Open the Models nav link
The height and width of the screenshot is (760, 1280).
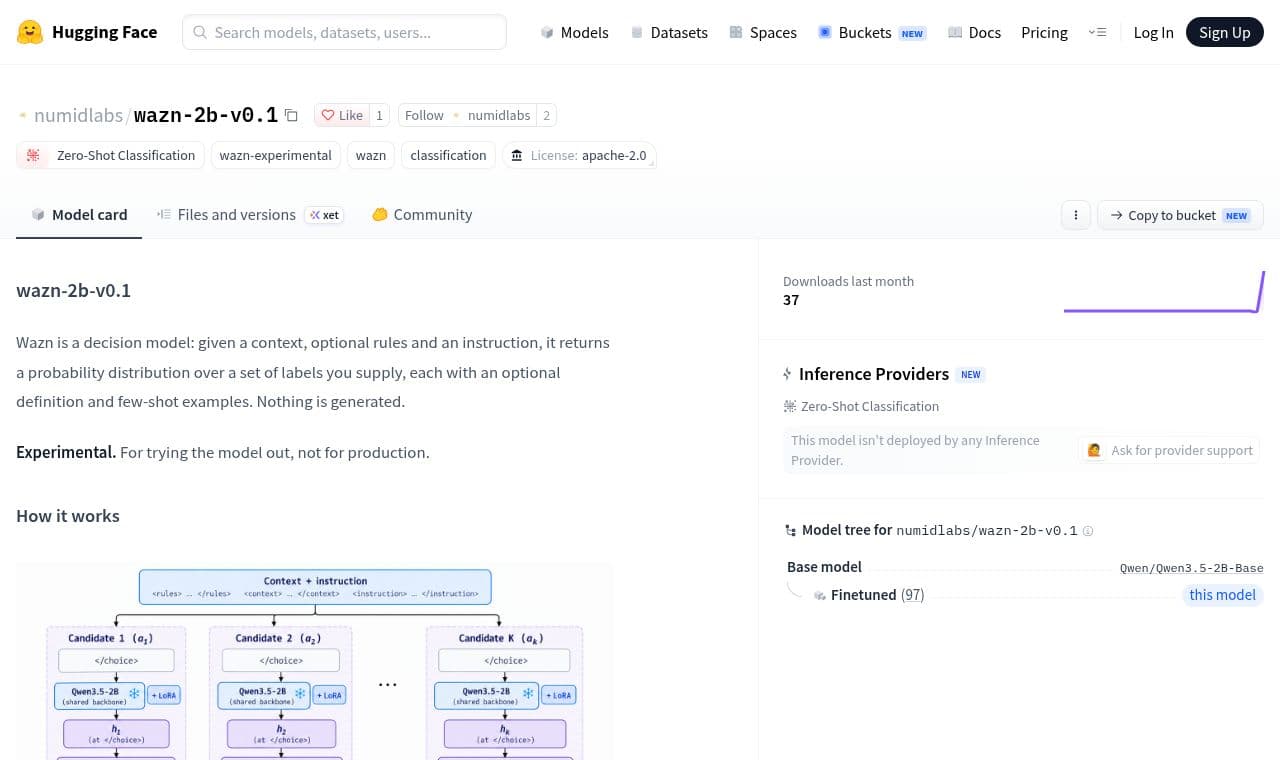(x=574, y=32)
